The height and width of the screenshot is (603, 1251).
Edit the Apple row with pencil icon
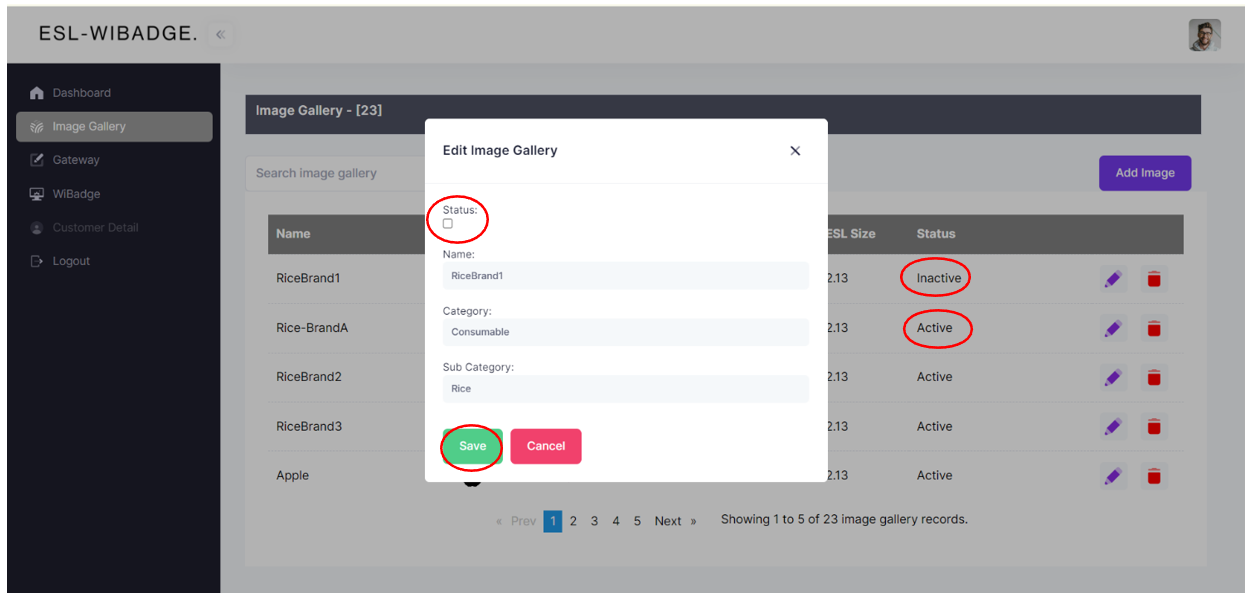click(1113, 476)
